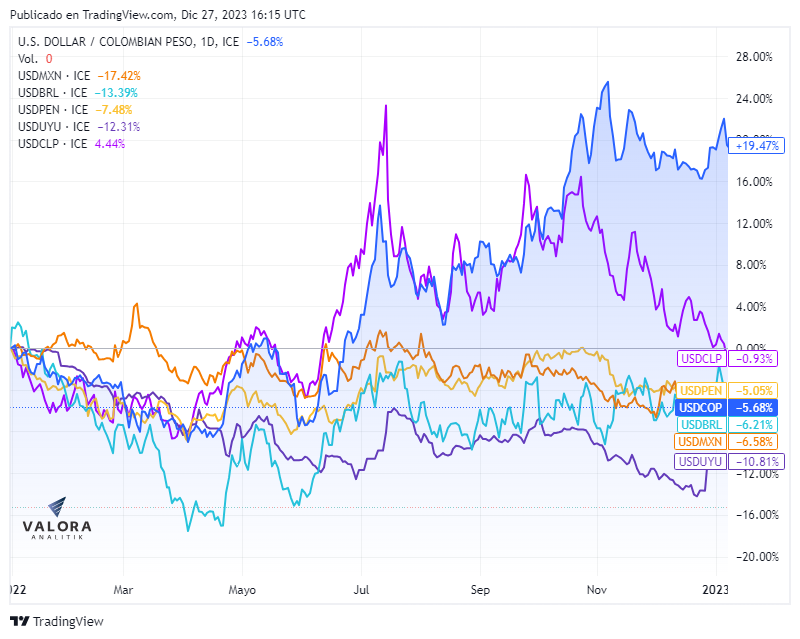800x639 pixels.
Task: Click the TradingView logo icon
Action: tap(19, 621)
